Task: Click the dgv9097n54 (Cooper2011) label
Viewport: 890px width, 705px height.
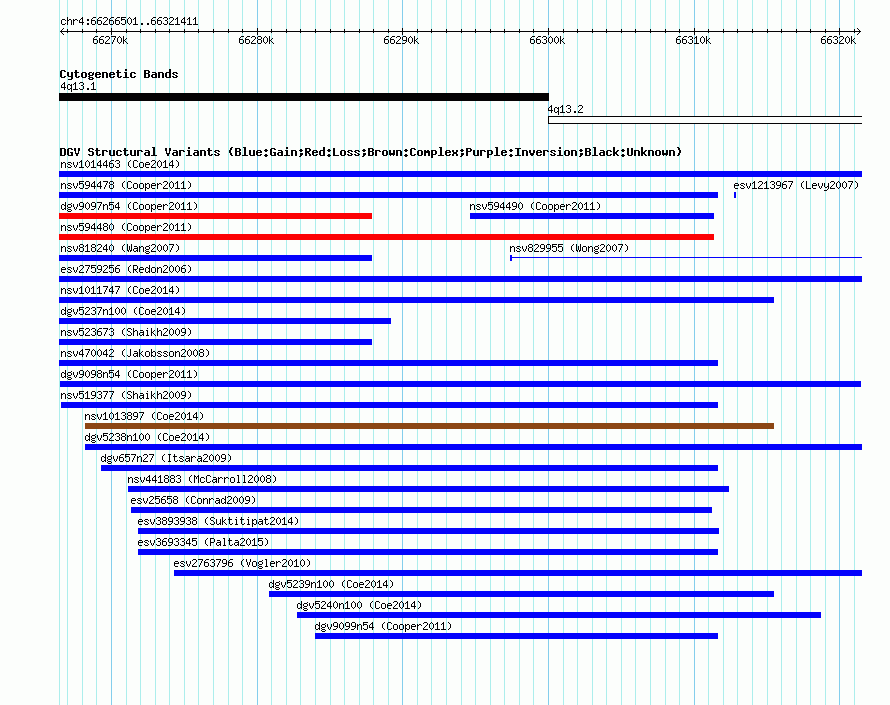Action: (x=129, y=207)
